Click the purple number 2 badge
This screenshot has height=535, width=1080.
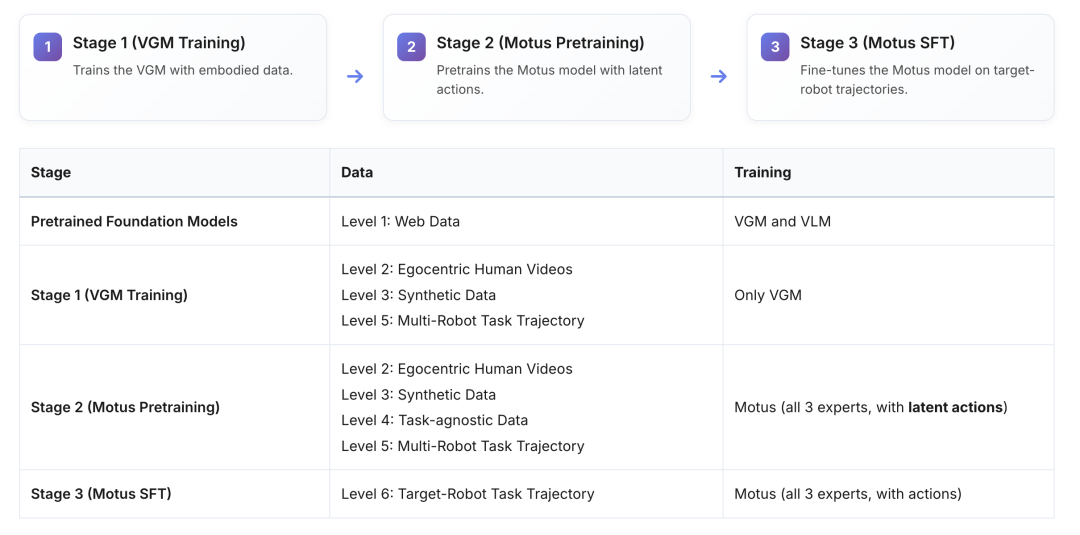coord(411,47)
